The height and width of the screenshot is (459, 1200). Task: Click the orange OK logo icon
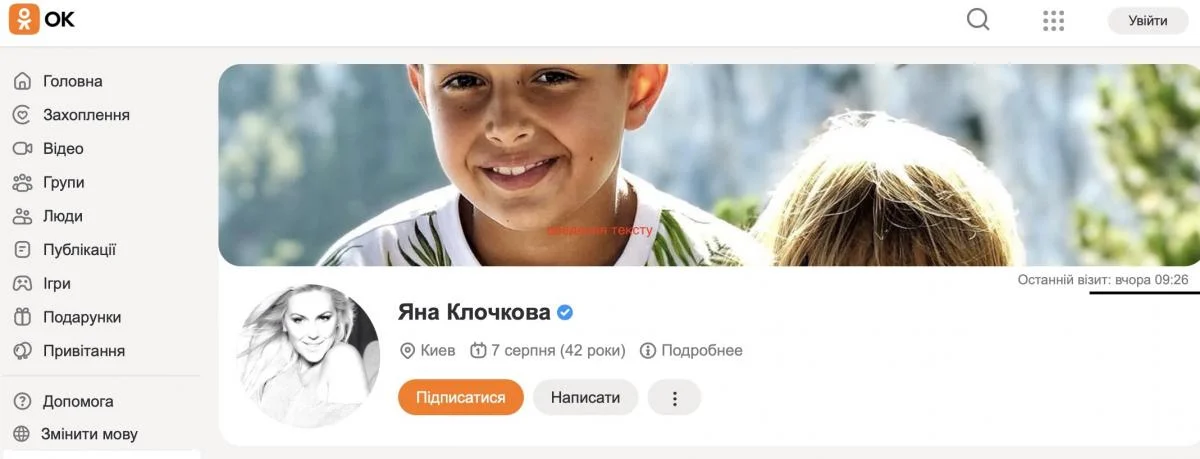point(24,20)
